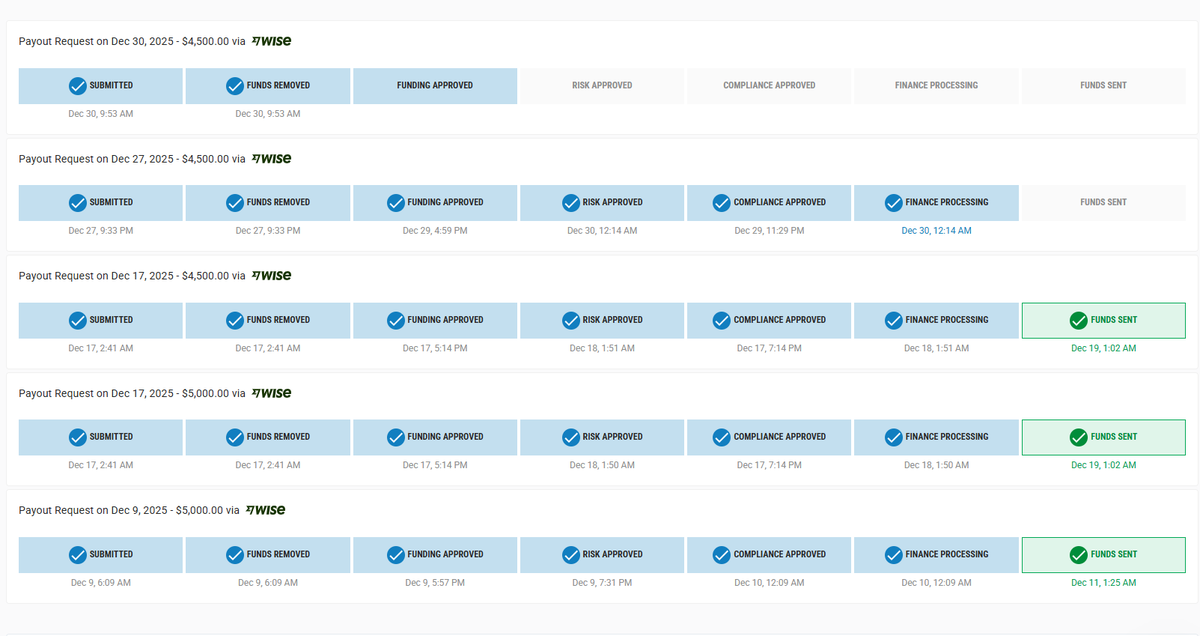Click the green Funds Sent checkmark, Dec 17 $4,500.00 payout
The image size is (1200, 636).
click(1078, 320)
